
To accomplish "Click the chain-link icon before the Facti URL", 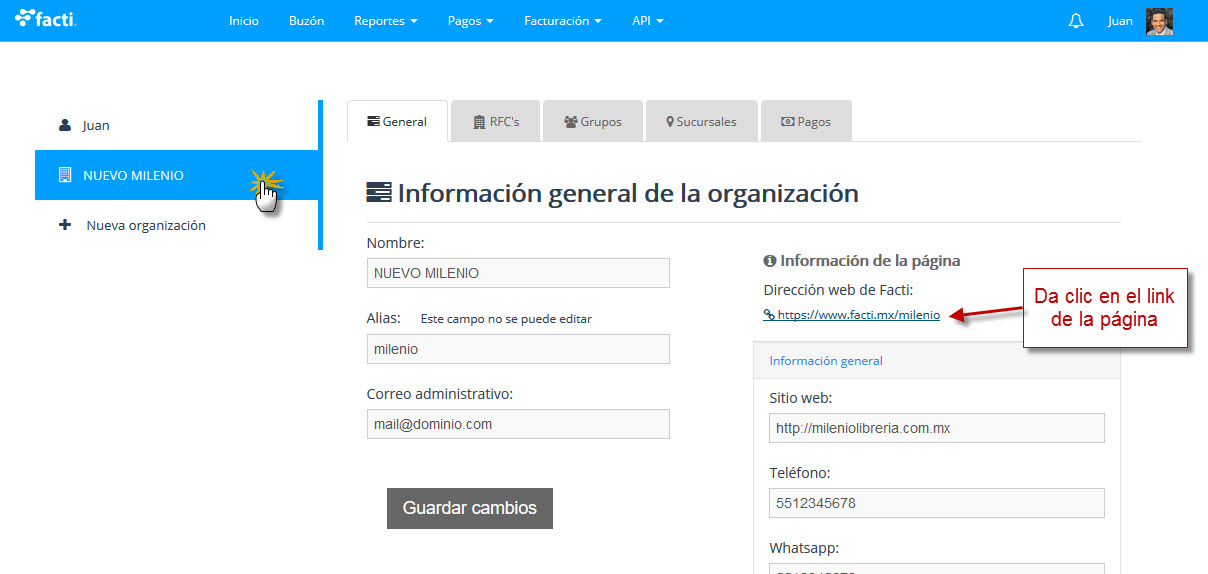I will (769, 314).
